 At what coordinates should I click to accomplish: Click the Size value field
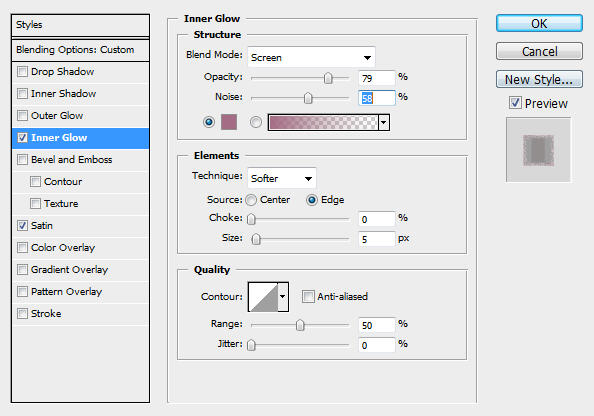tap(377, 239)
